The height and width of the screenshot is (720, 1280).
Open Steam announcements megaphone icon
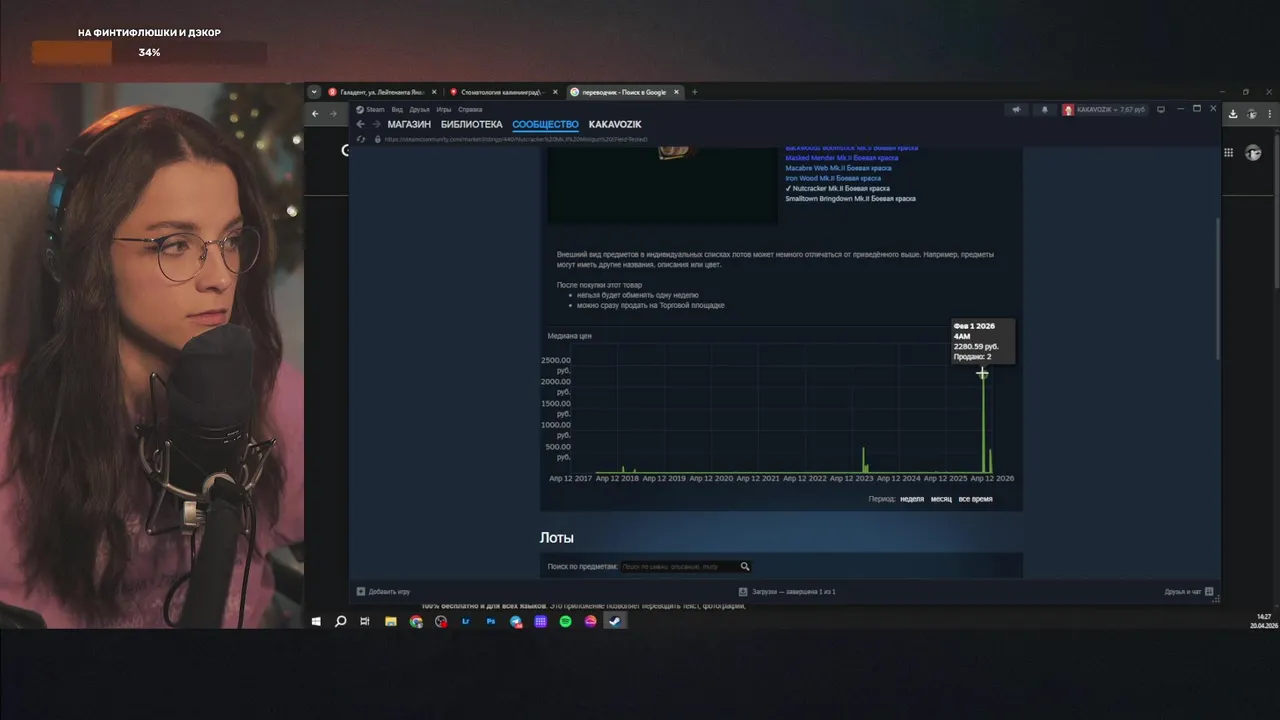pos(1016,109)
